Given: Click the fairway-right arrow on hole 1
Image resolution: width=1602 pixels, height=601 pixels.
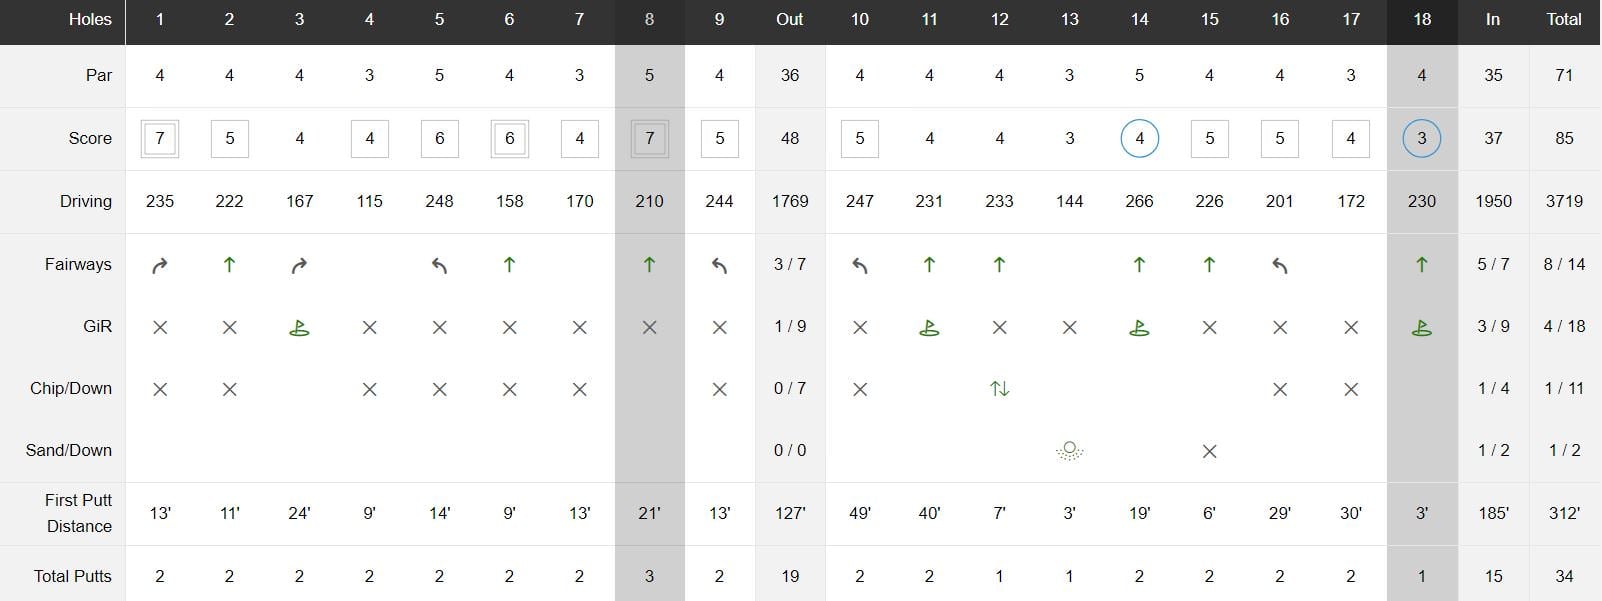Looking at the screenshot, I should (x=160, y=265).
